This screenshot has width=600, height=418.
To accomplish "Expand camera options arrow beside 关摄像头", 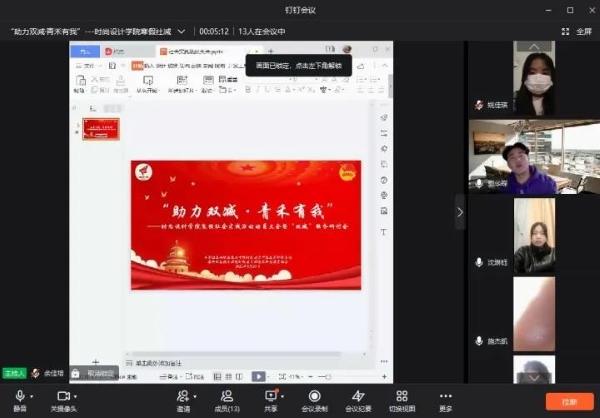I will point(80,396).
